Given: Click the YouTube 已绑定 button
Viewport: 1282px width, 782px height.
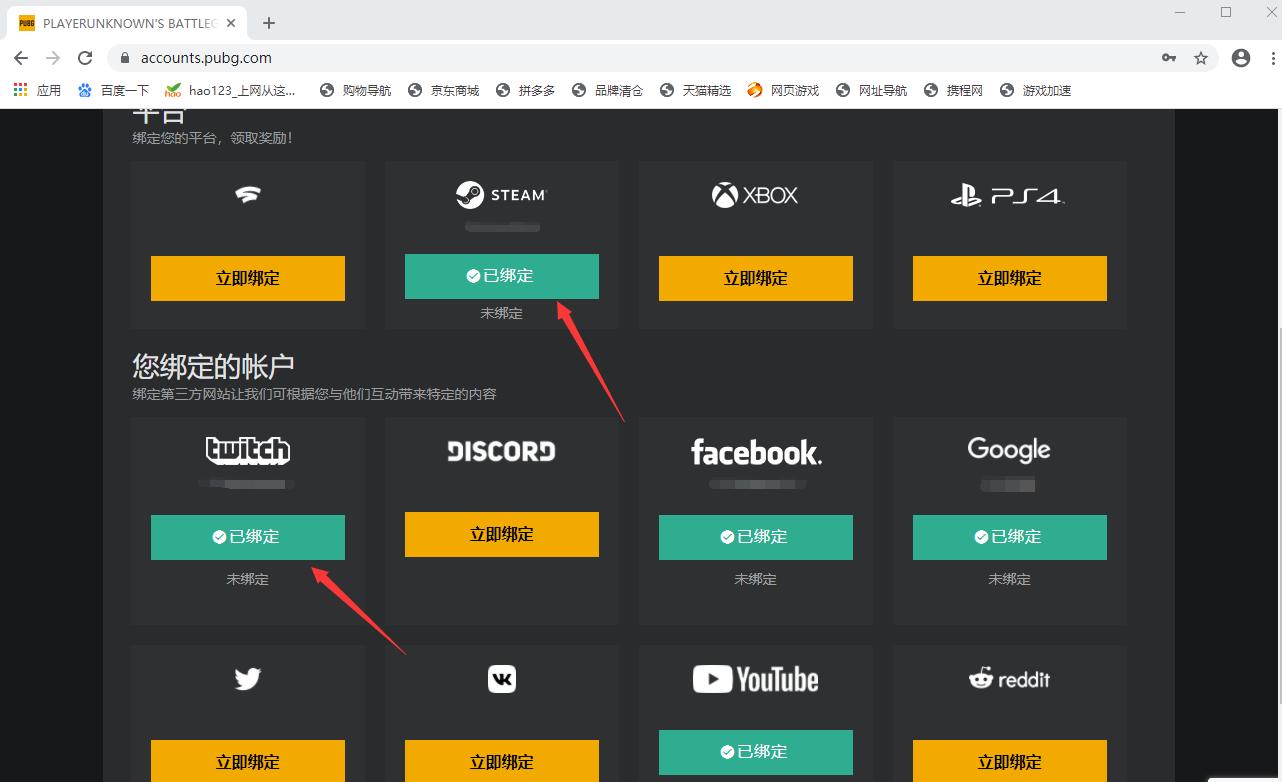Looking at the screenshot, I should [756, 752].
